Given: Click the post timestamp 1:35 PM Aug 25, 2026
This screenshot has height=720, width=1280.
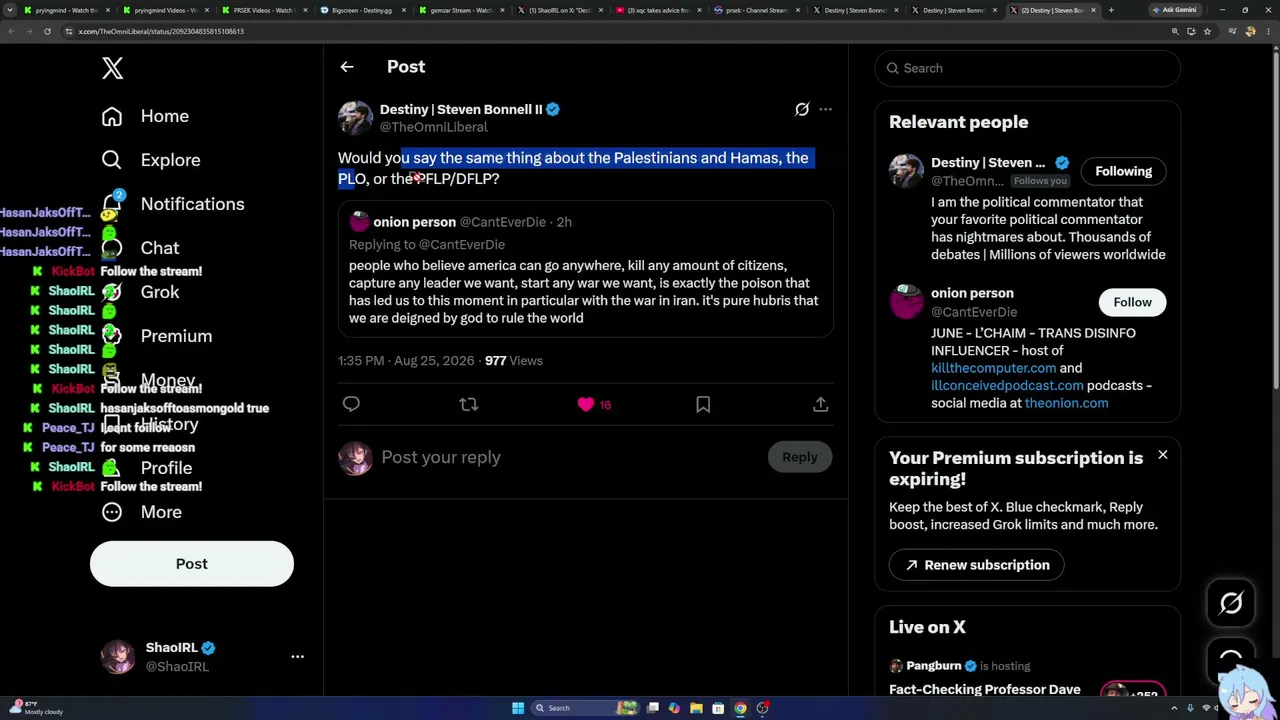Looking at the screenshot, I should tap(407, 361).
